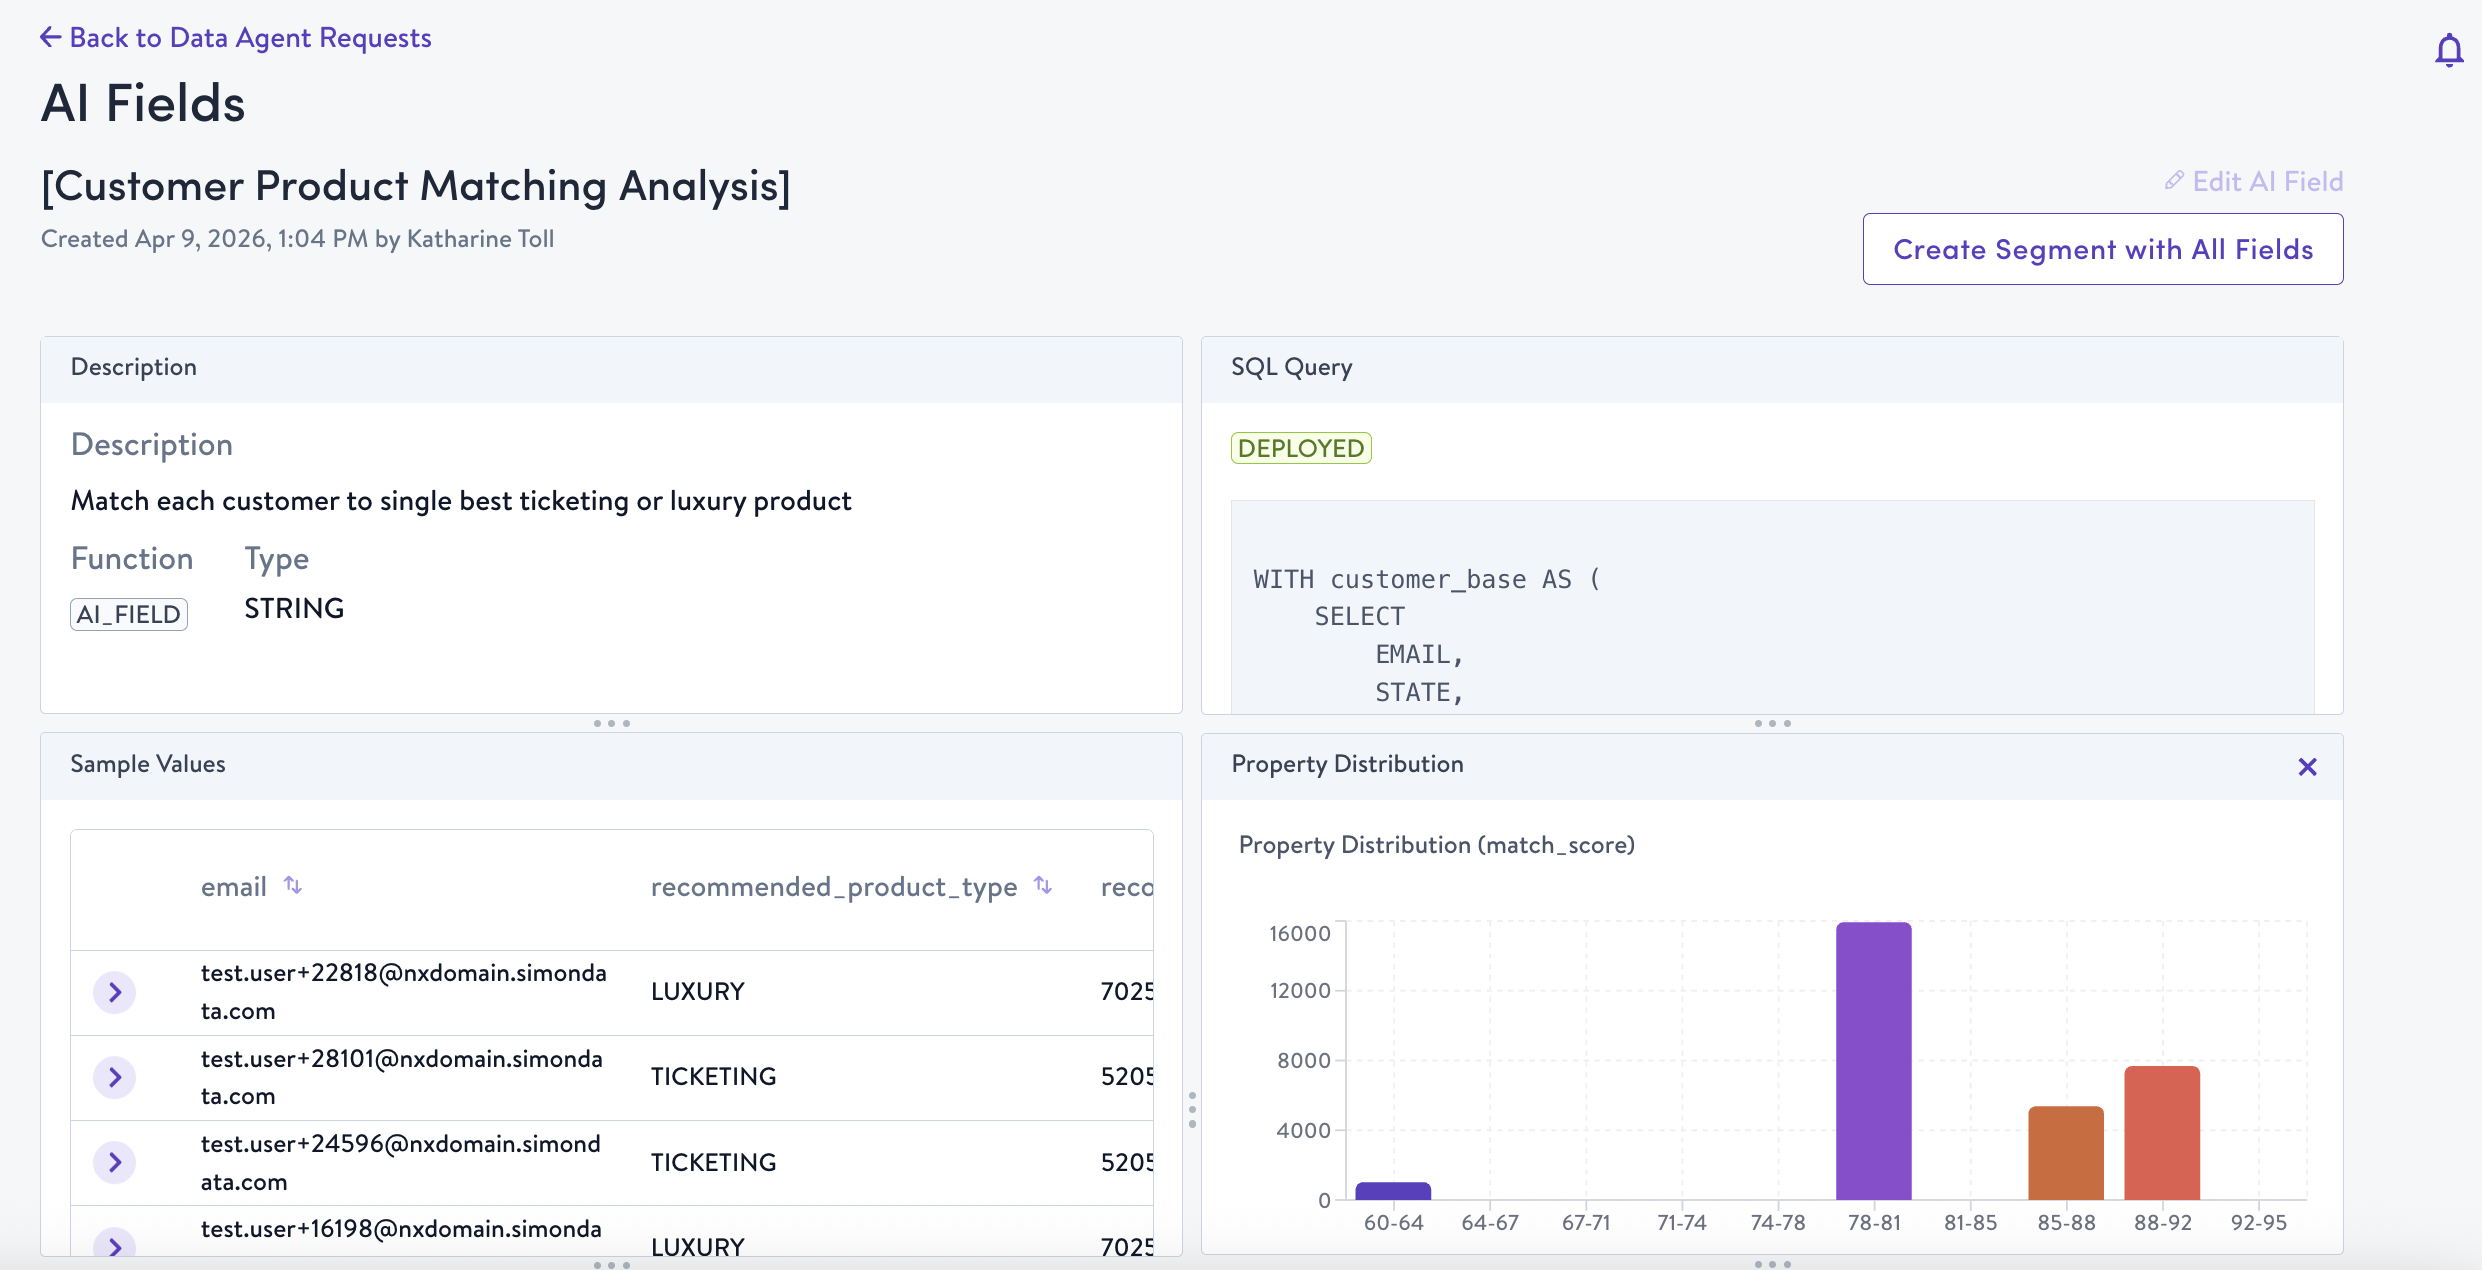Viewport: 2482px width, 1270px height.
Task: Select the Sample Values panel header
Action: (148, 764)
